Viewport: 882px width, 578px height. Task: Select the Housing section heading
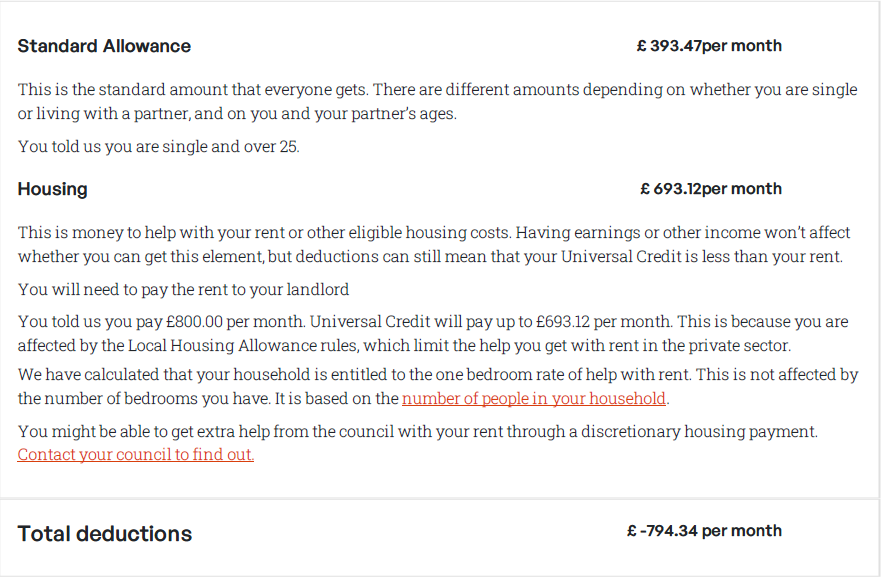(52, 189)
